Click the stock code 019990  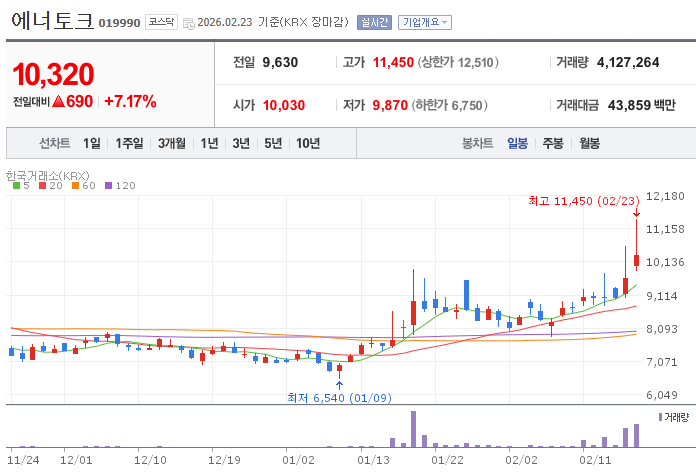click(119, 23)
